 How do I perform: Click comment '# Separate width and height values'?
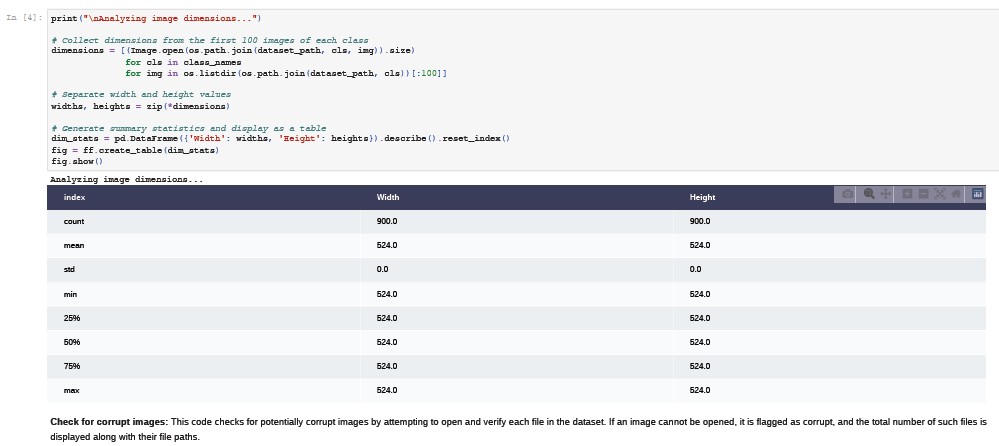pyautogui.click(x=141, y=94)
